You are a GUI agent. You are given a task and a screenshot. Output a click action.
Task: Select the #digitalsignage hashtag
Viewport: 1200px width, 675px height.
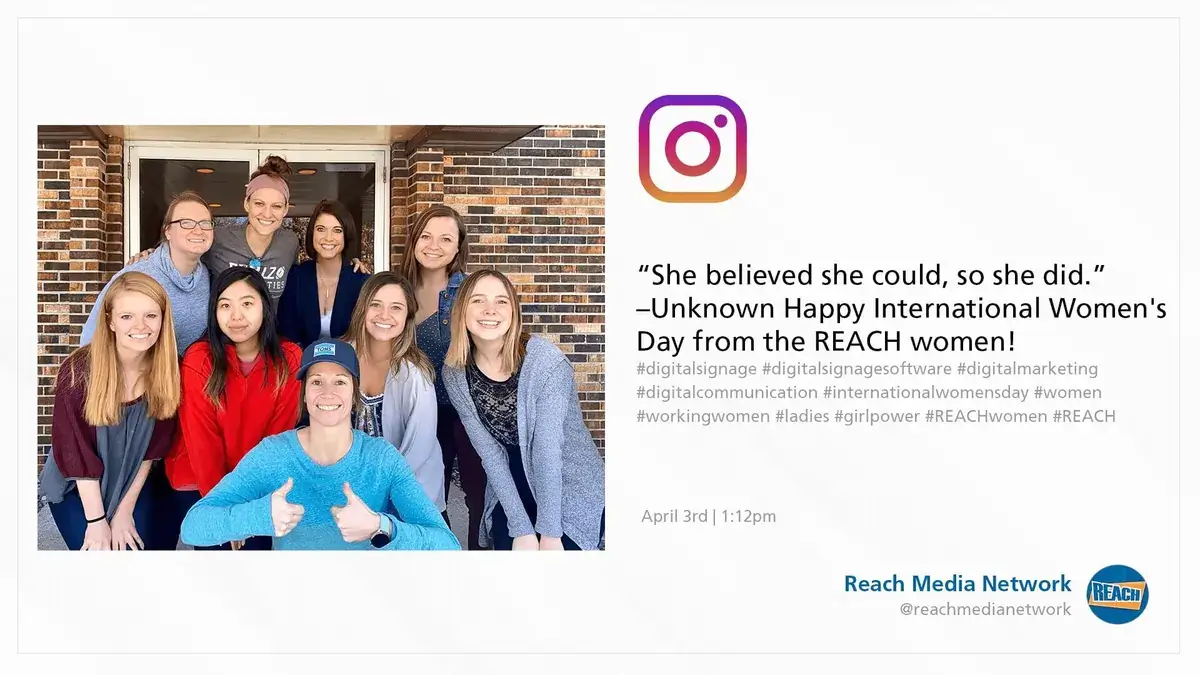696,369
